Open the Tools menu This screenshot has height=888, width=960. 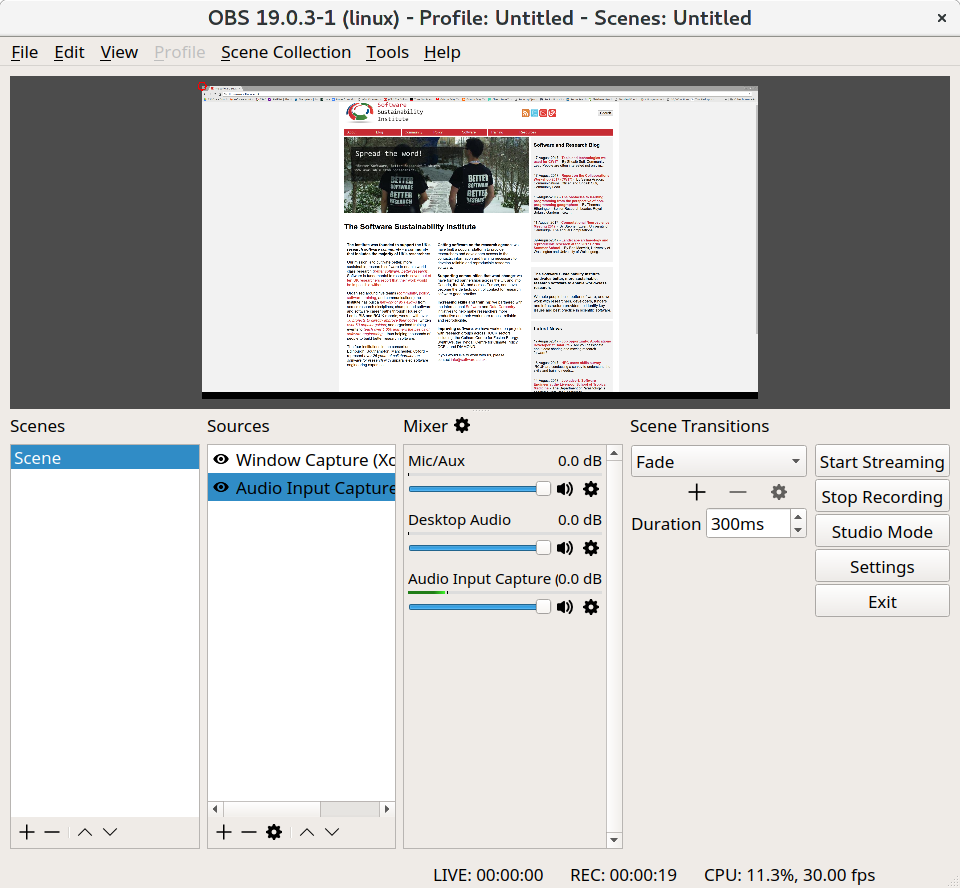coord(387,52)
